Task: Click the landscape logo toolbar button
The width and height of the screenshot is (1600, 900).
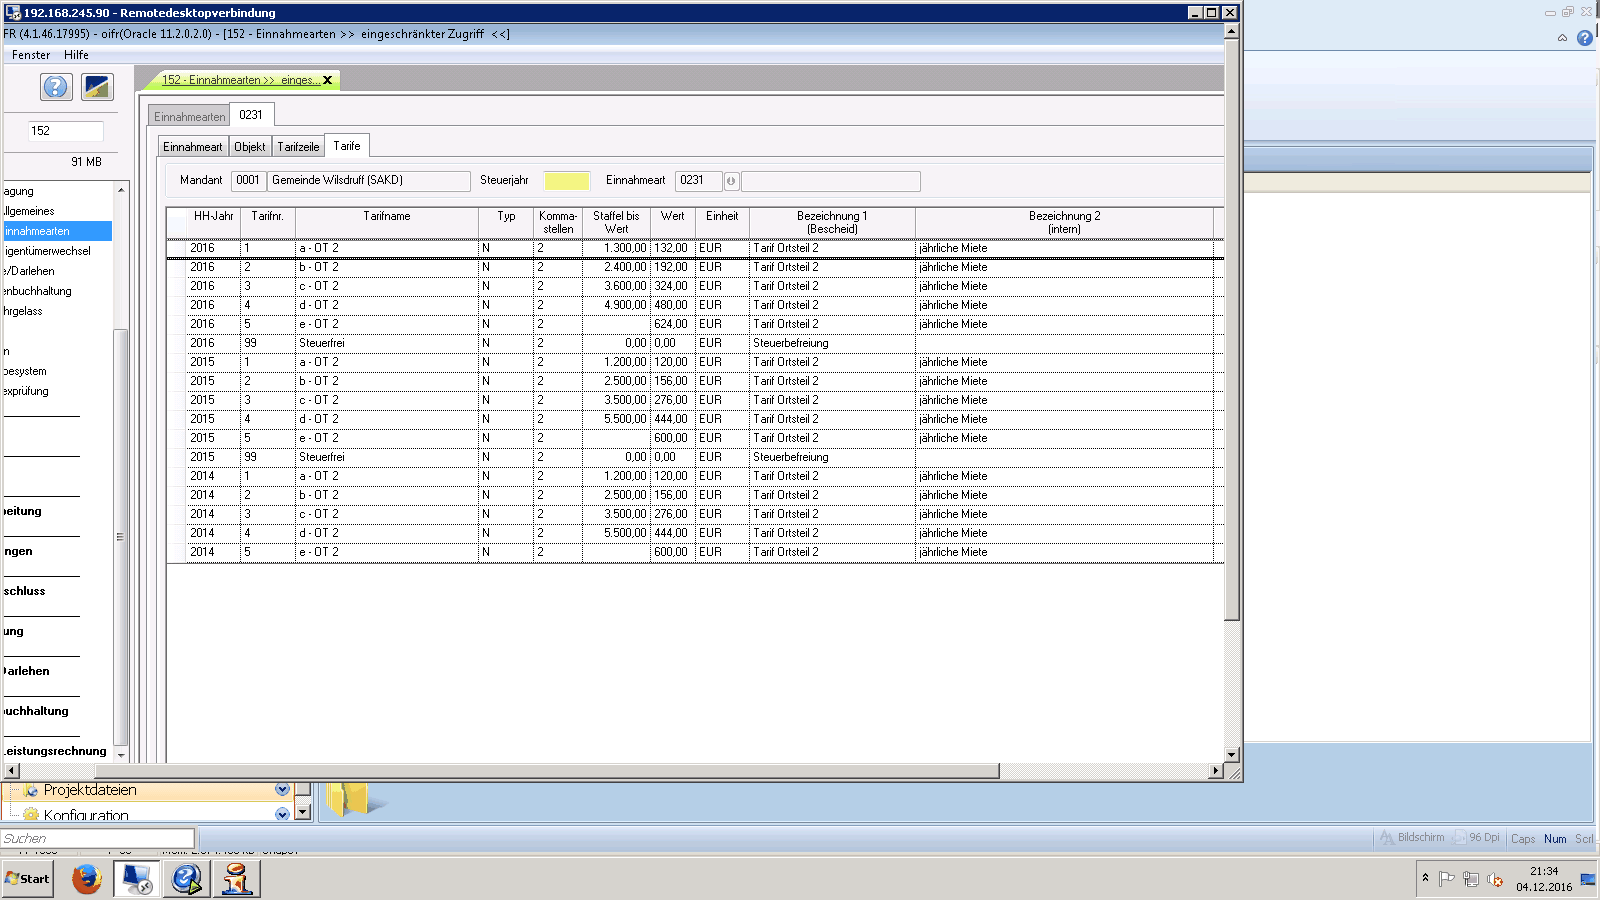Action: click(x=97, y=87)
